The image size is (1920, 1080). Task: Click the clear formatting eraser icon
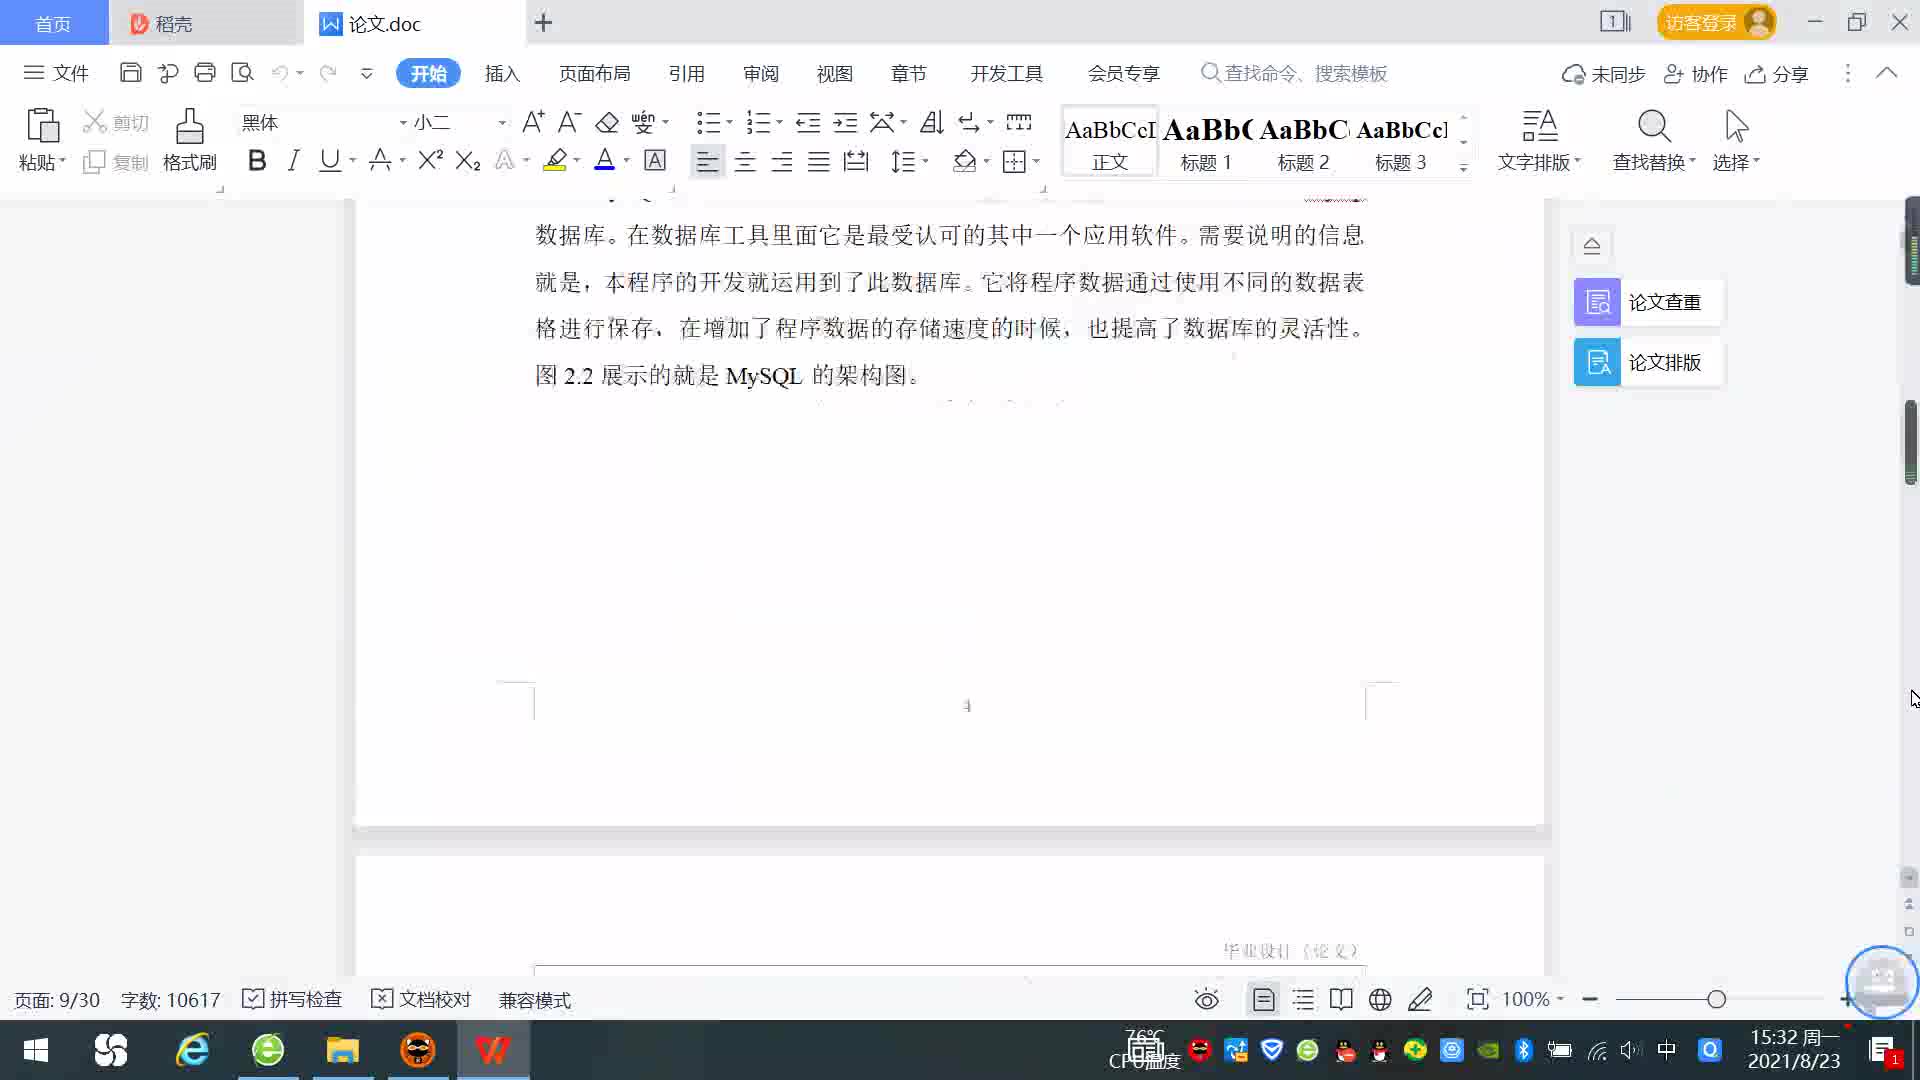607,123
